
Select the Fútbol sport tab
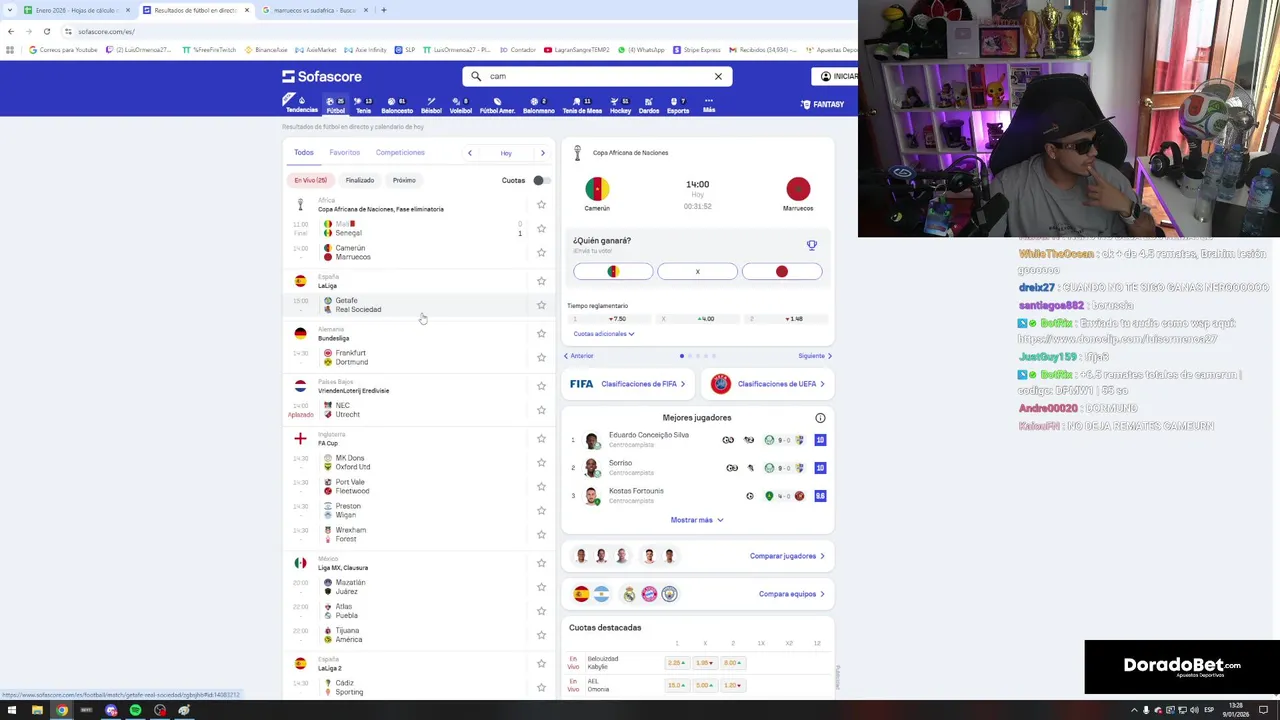coord(335,105)
